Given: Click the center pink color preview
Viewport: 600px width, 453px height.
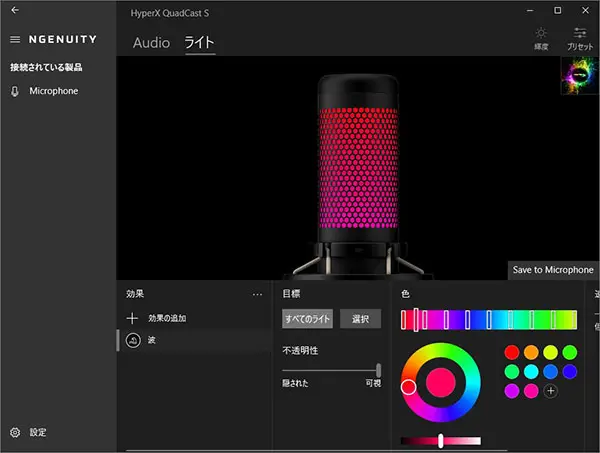Looking at the screenshot, I should coord(440,383).
